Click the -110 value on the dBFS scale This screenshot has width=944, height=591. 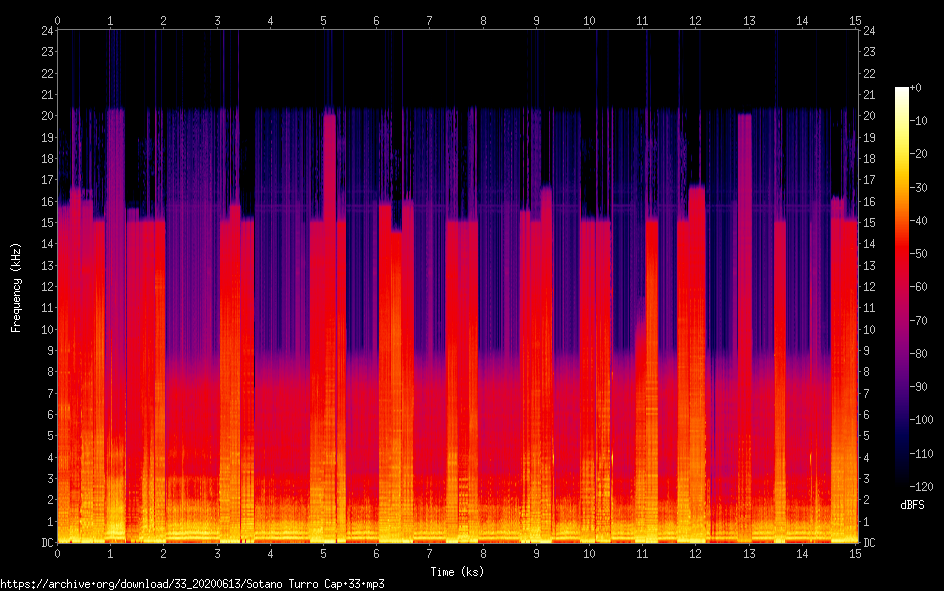tap(922, 454)
